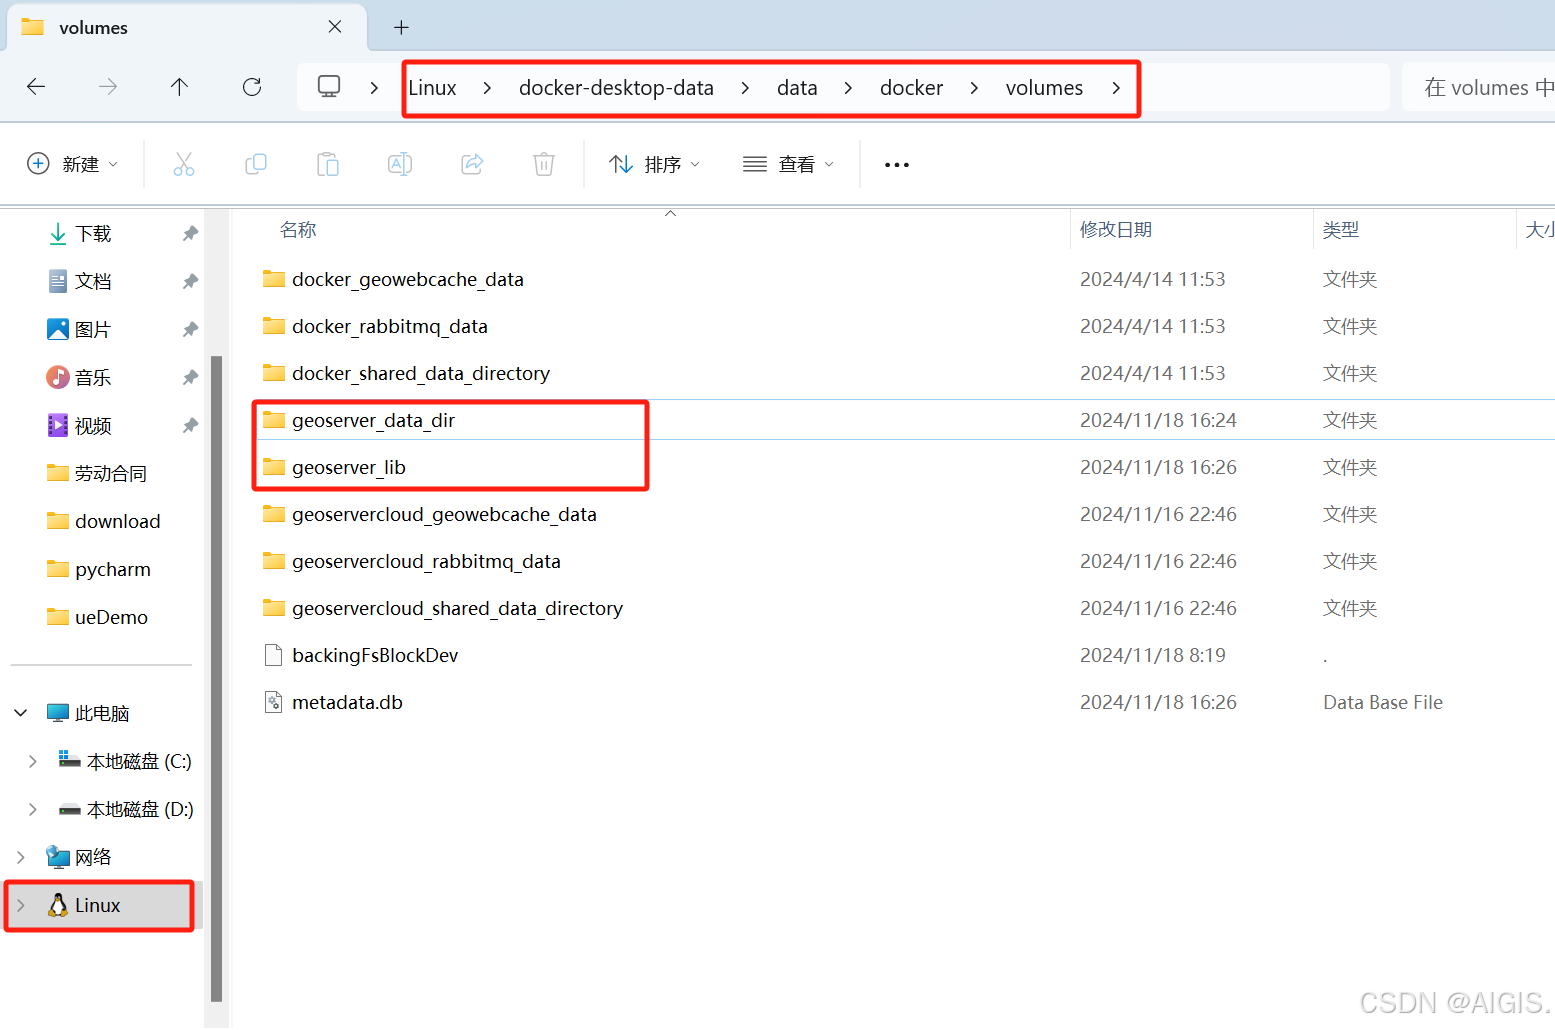
Task: Open a new tab with plus button
Action: coord(401,27)
